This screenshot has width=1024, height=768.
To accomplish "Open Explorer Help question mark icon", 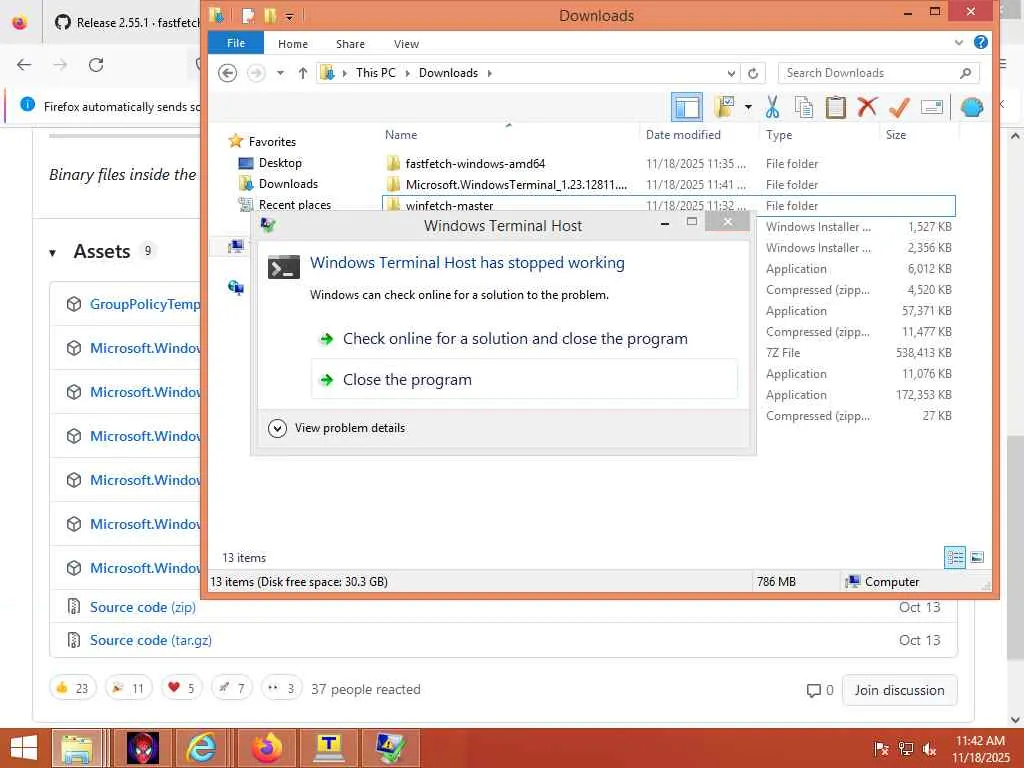I will click(x=980, y=42).
